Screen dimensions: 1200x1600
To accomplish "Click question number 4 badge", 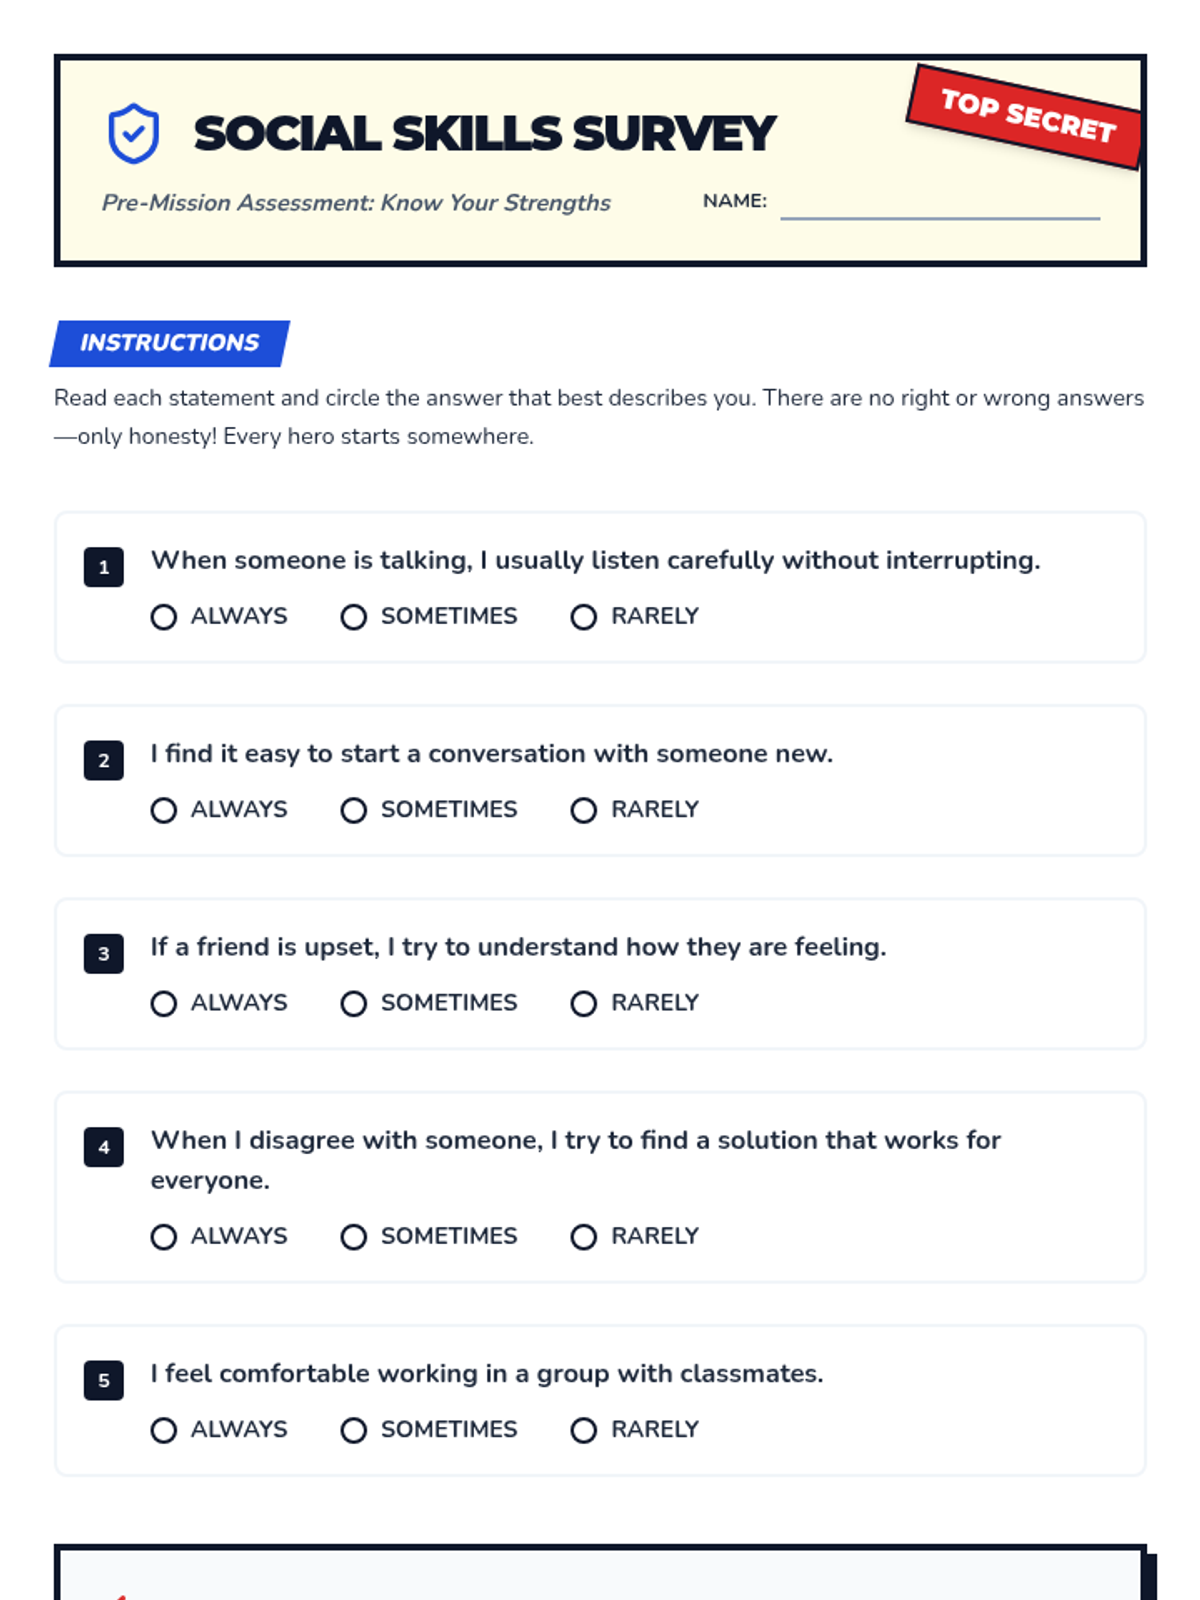I will [104, 1147].
